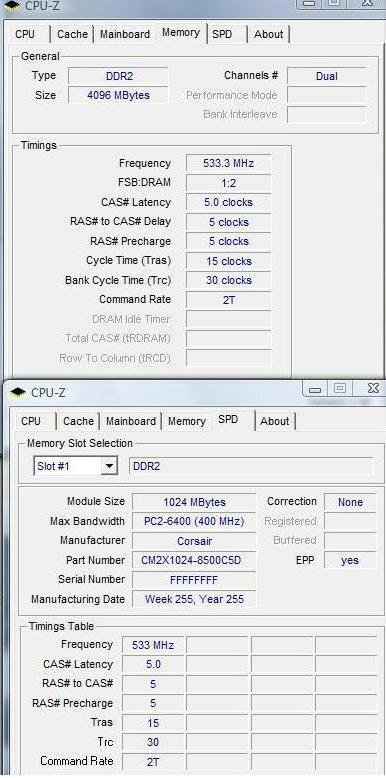Click the Cycle Time (Tras) 15 clocks value

click(x=228, y=261)
